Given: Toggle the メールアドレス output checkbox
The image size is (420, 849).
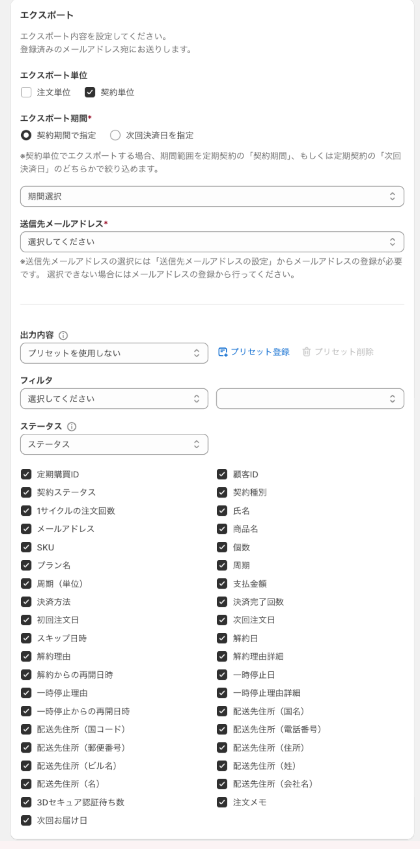Looking at the screenshot, I should click(x=26, y=529).
